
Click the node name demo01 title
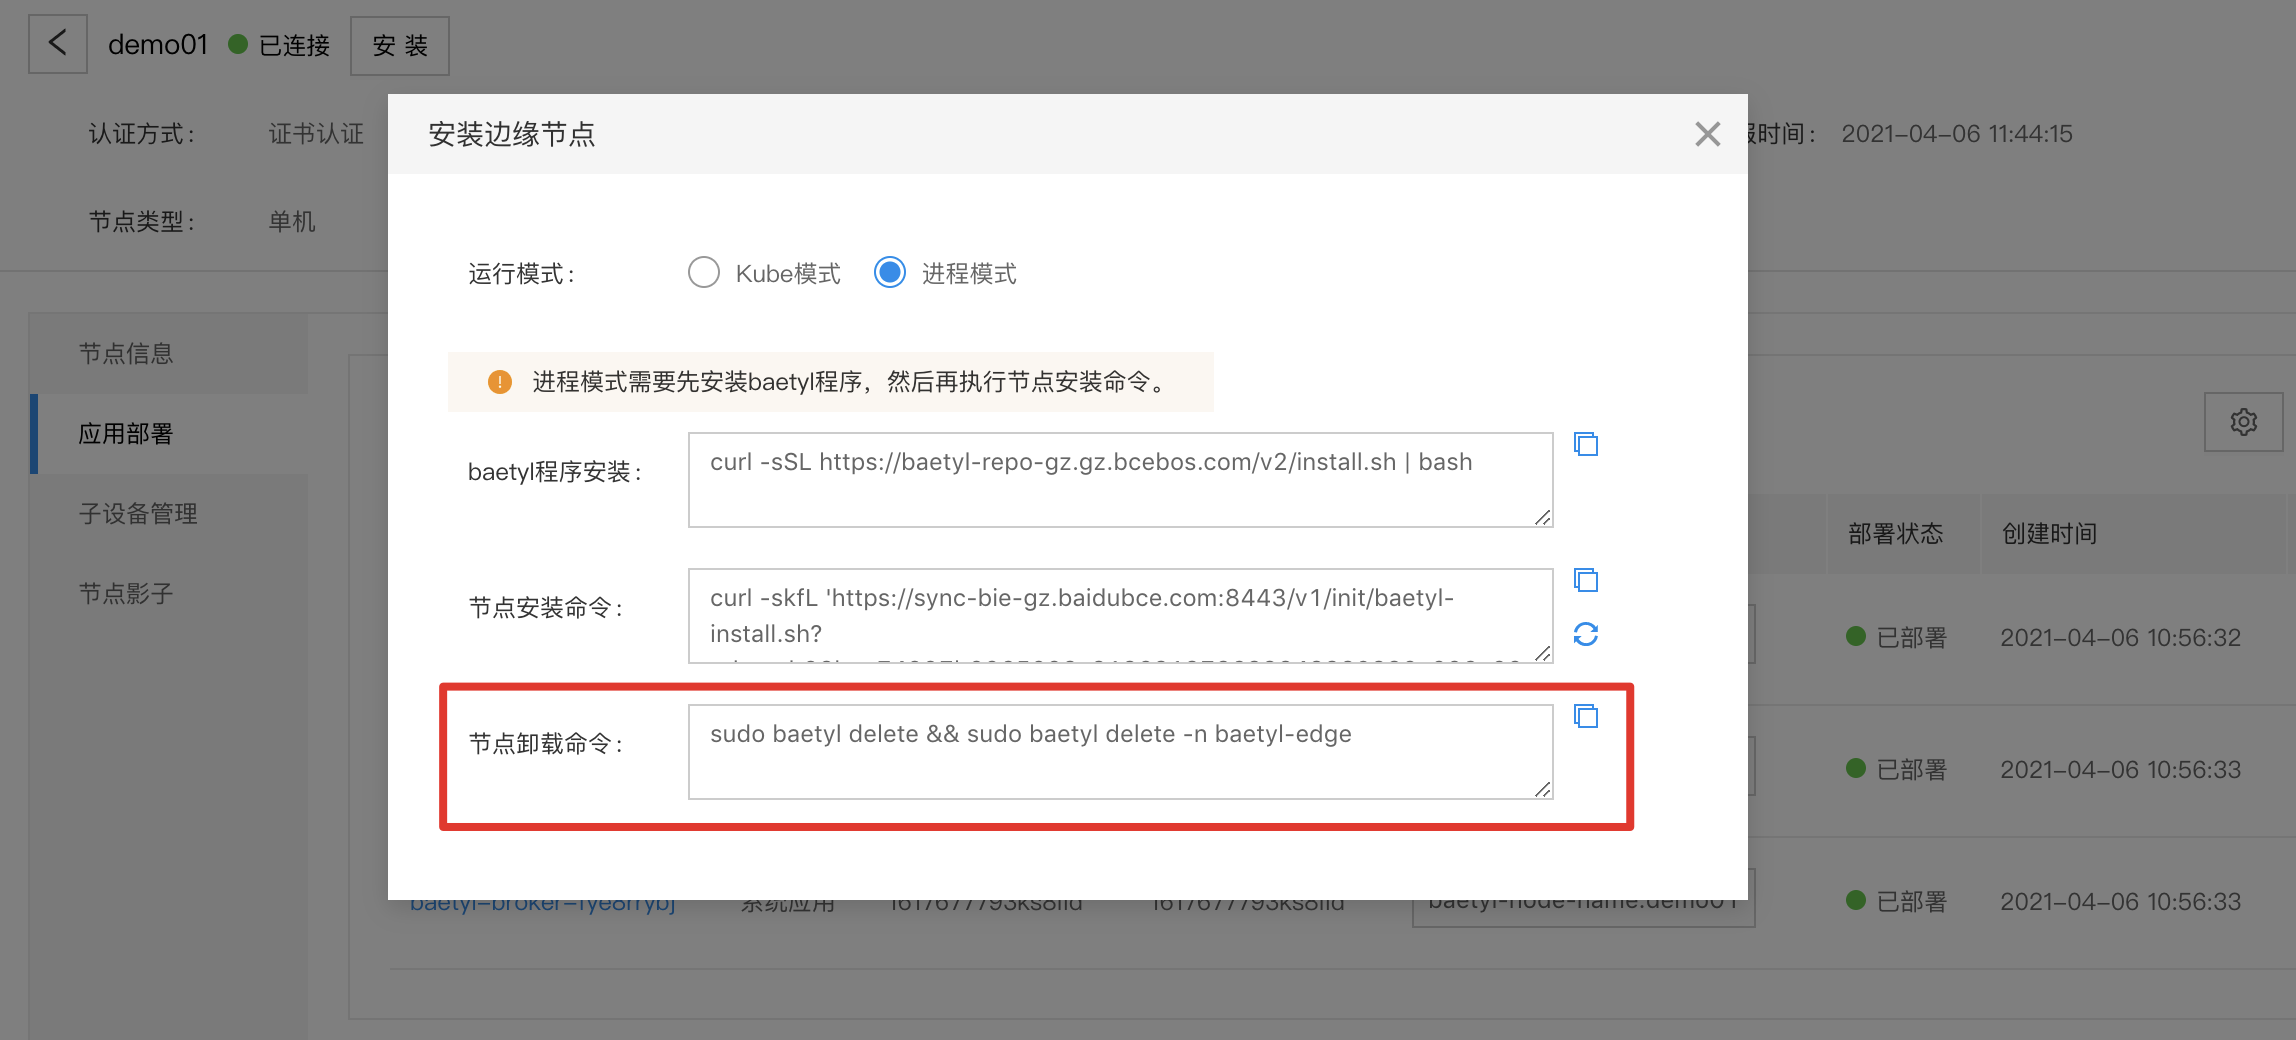tap(158, 45)
